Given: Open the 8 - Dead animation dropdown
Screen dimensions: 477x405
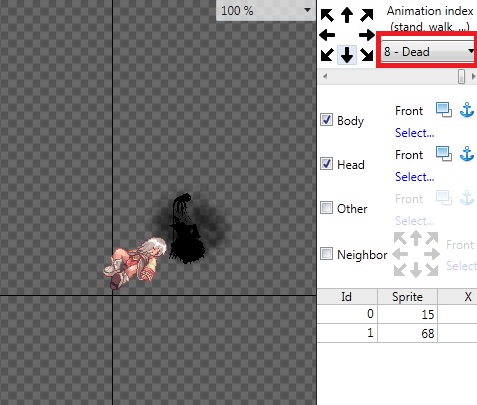Looking at the screenshot, I should [x=429, y=51].
